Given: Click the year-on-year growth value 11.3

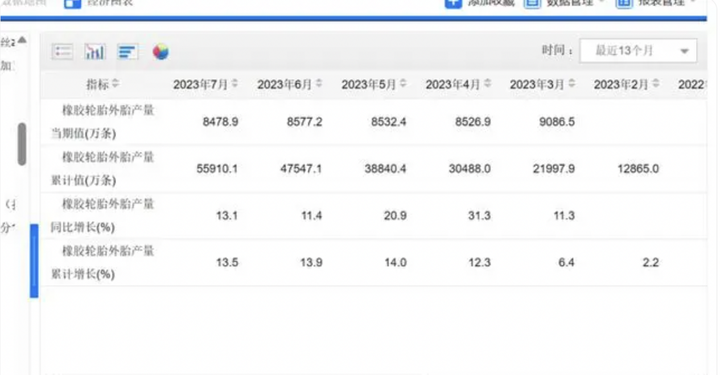Looking at the screenshot, I should (564, 216).
